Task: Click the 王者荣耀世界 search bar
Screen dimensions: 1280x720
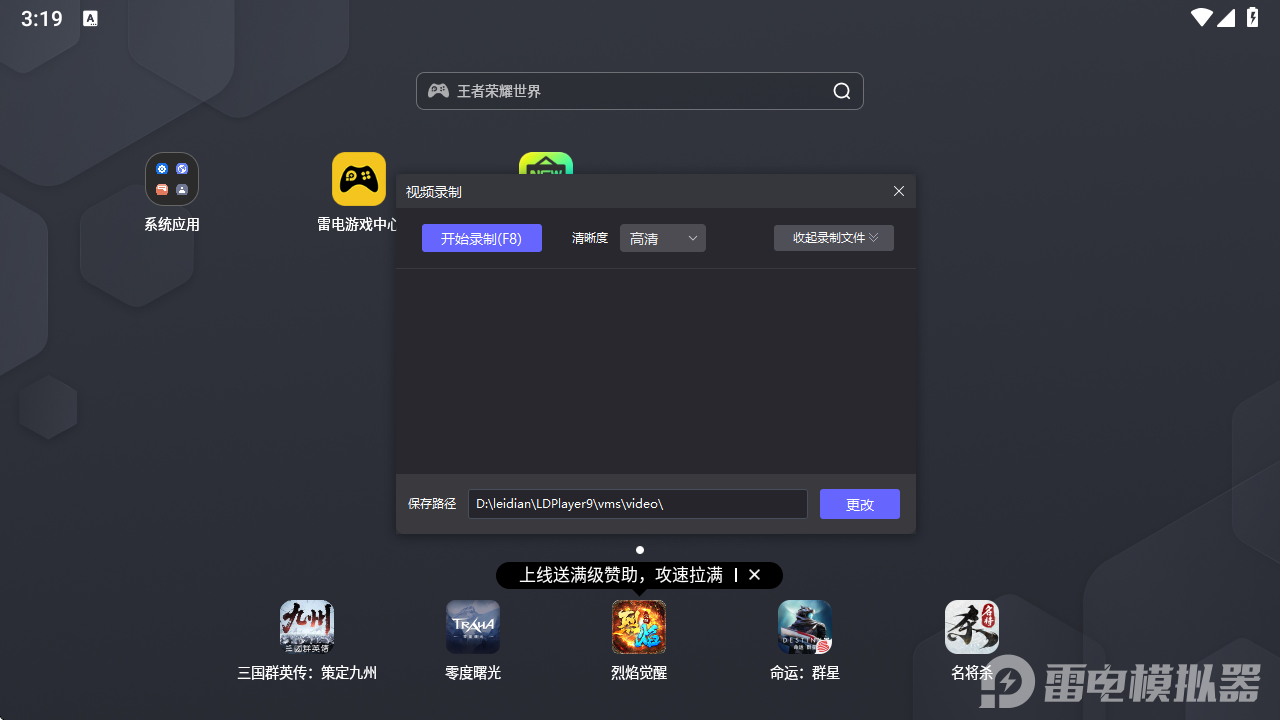Action: 620,91
